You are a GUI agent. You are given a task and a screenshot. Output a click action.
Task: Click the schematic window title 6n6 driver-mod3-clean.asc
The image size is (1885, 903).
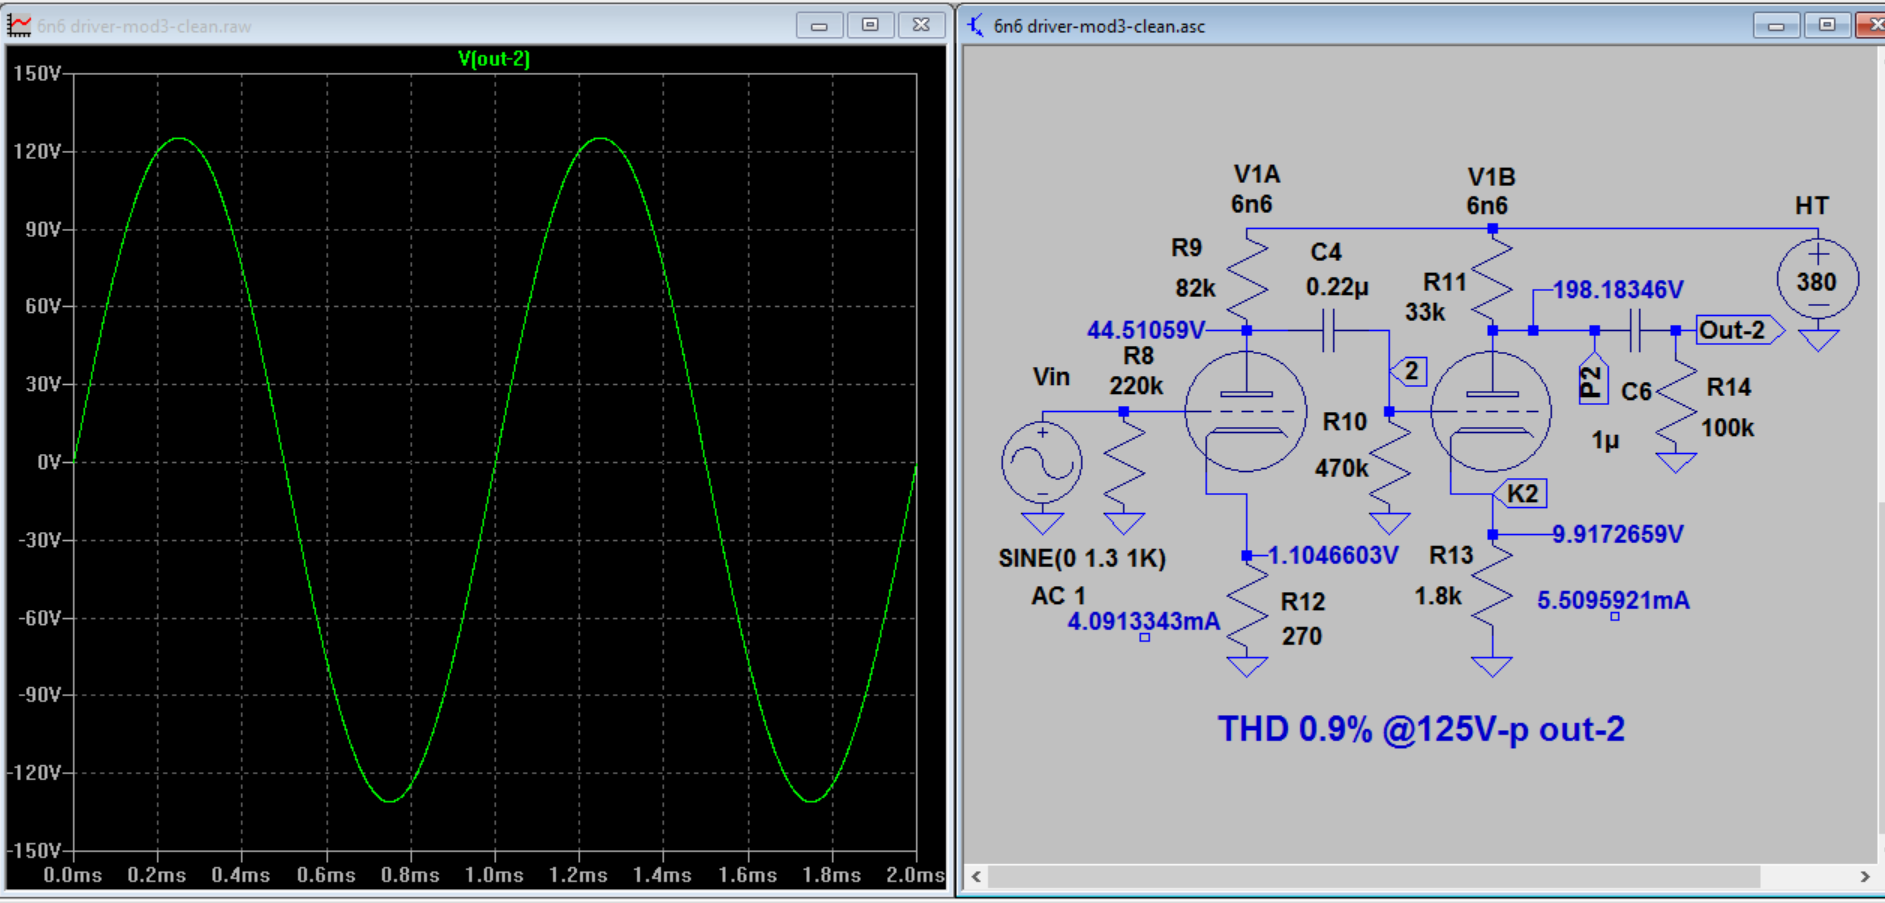[x=1099, y=26]
